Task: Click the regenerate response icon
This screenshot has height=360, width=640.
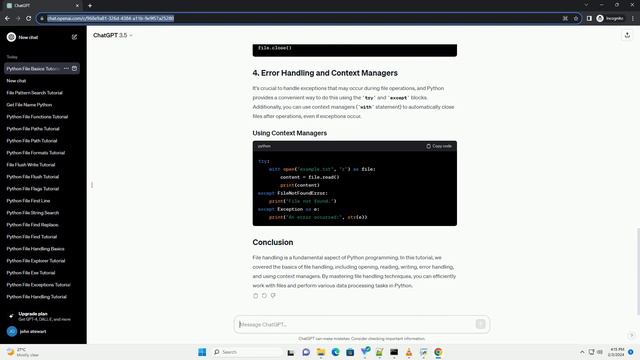Action: click(264, 296)
